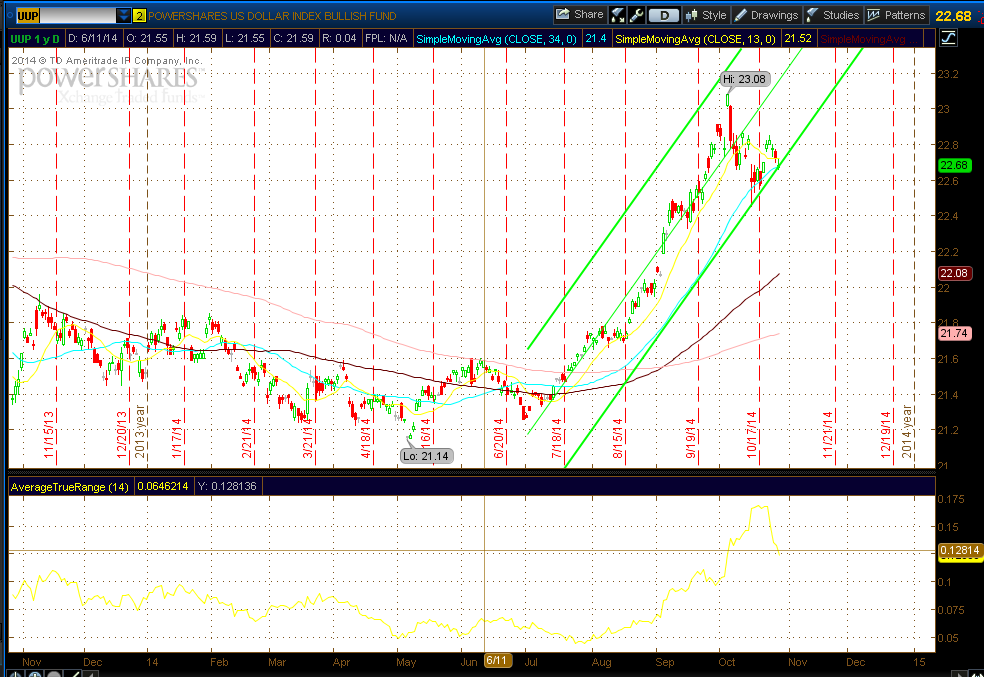Screen dimensions: 984x677
Task: Click the O: 21.55 open value in header
Action: [x=147, y=38]
